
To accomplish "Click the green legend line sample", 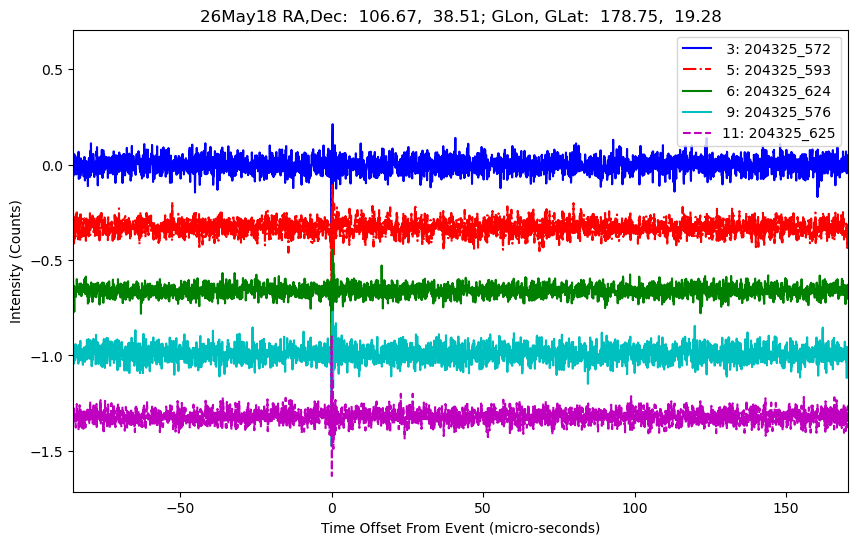I will (697, 91).
